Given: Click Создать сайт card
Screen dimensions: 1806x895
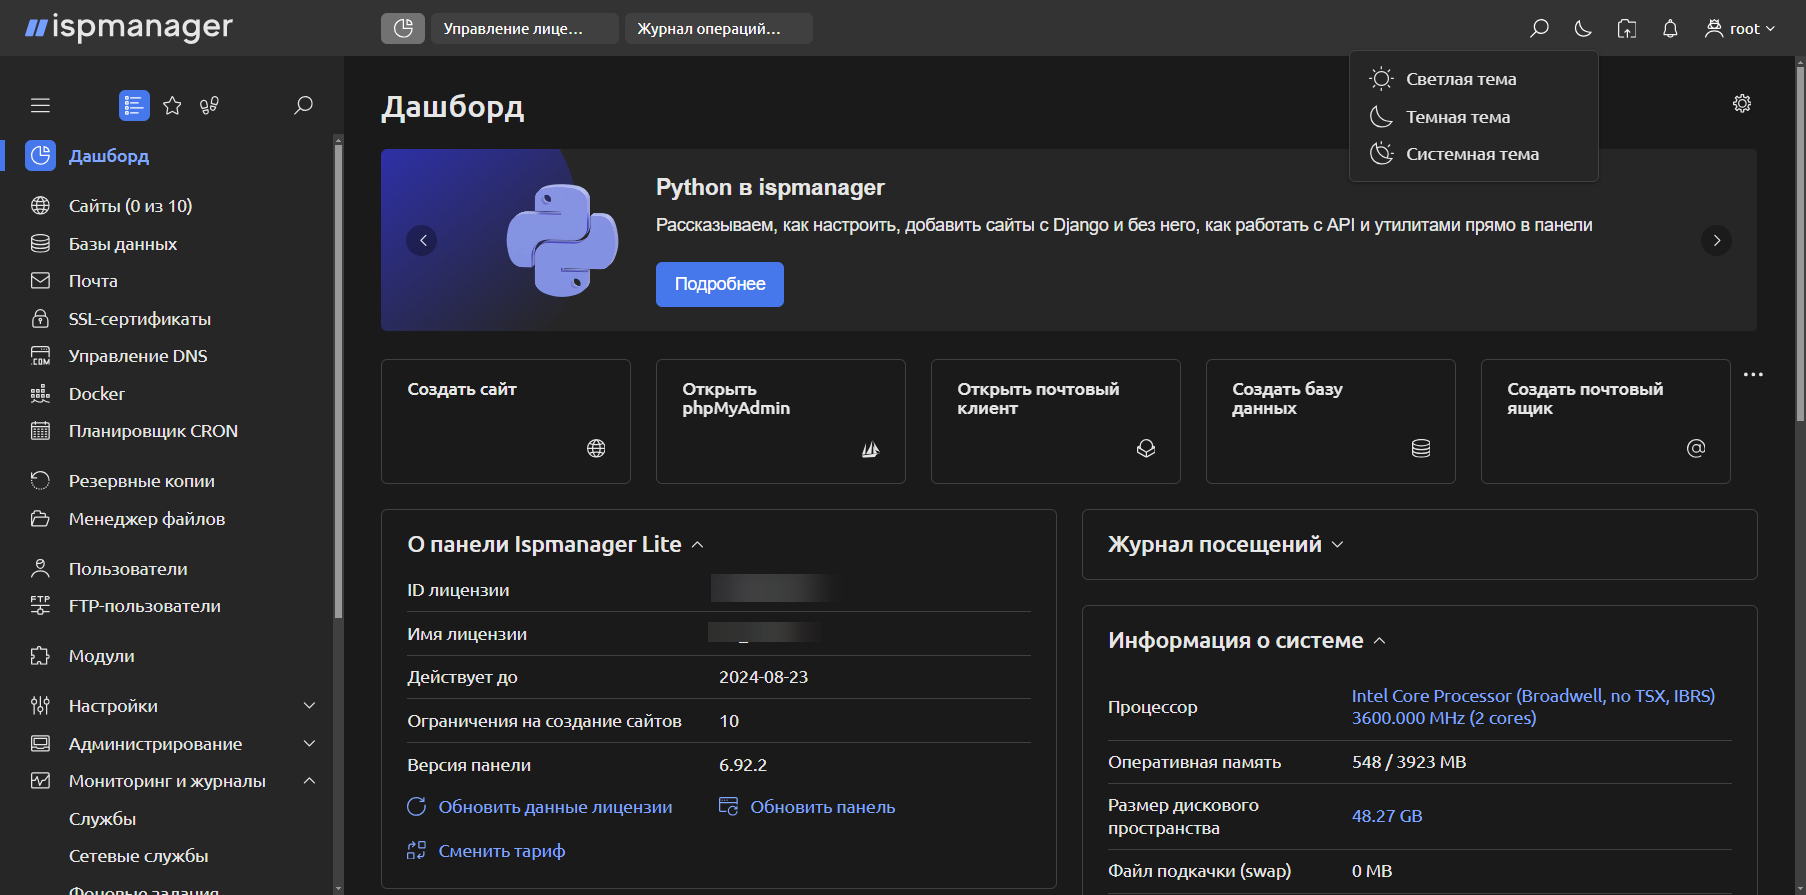Looking at the screenshot, I should tap(506, 421).
